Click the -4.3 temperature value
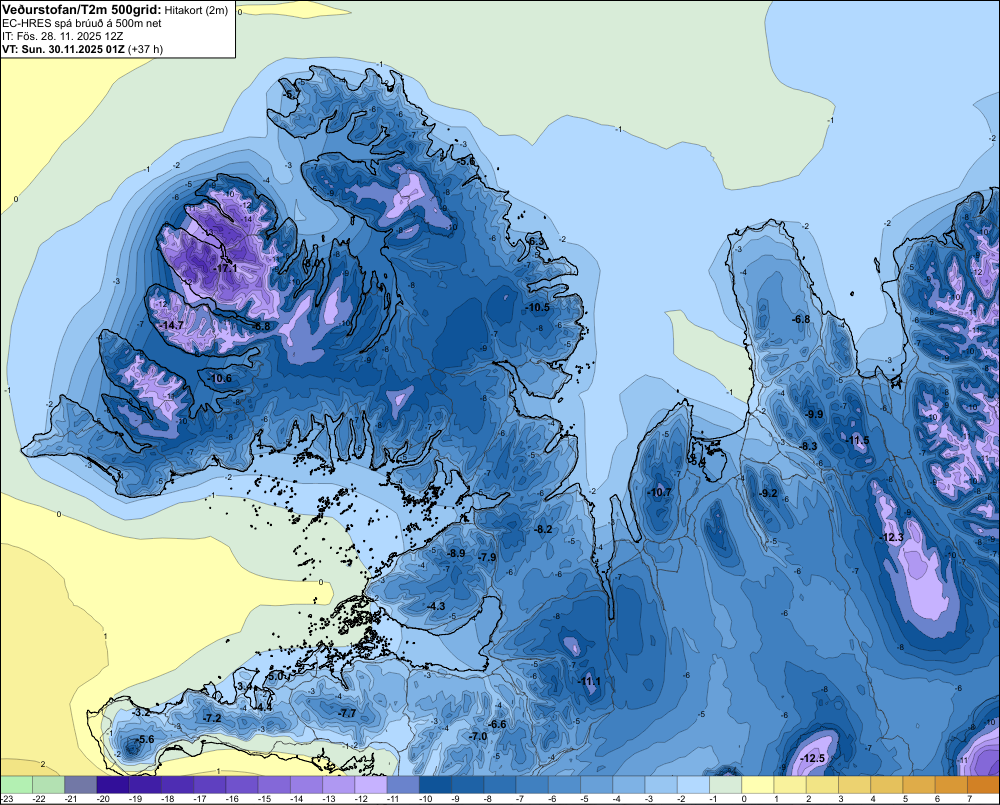Viewport: 1000px width, 805px height. pos(436,606)
